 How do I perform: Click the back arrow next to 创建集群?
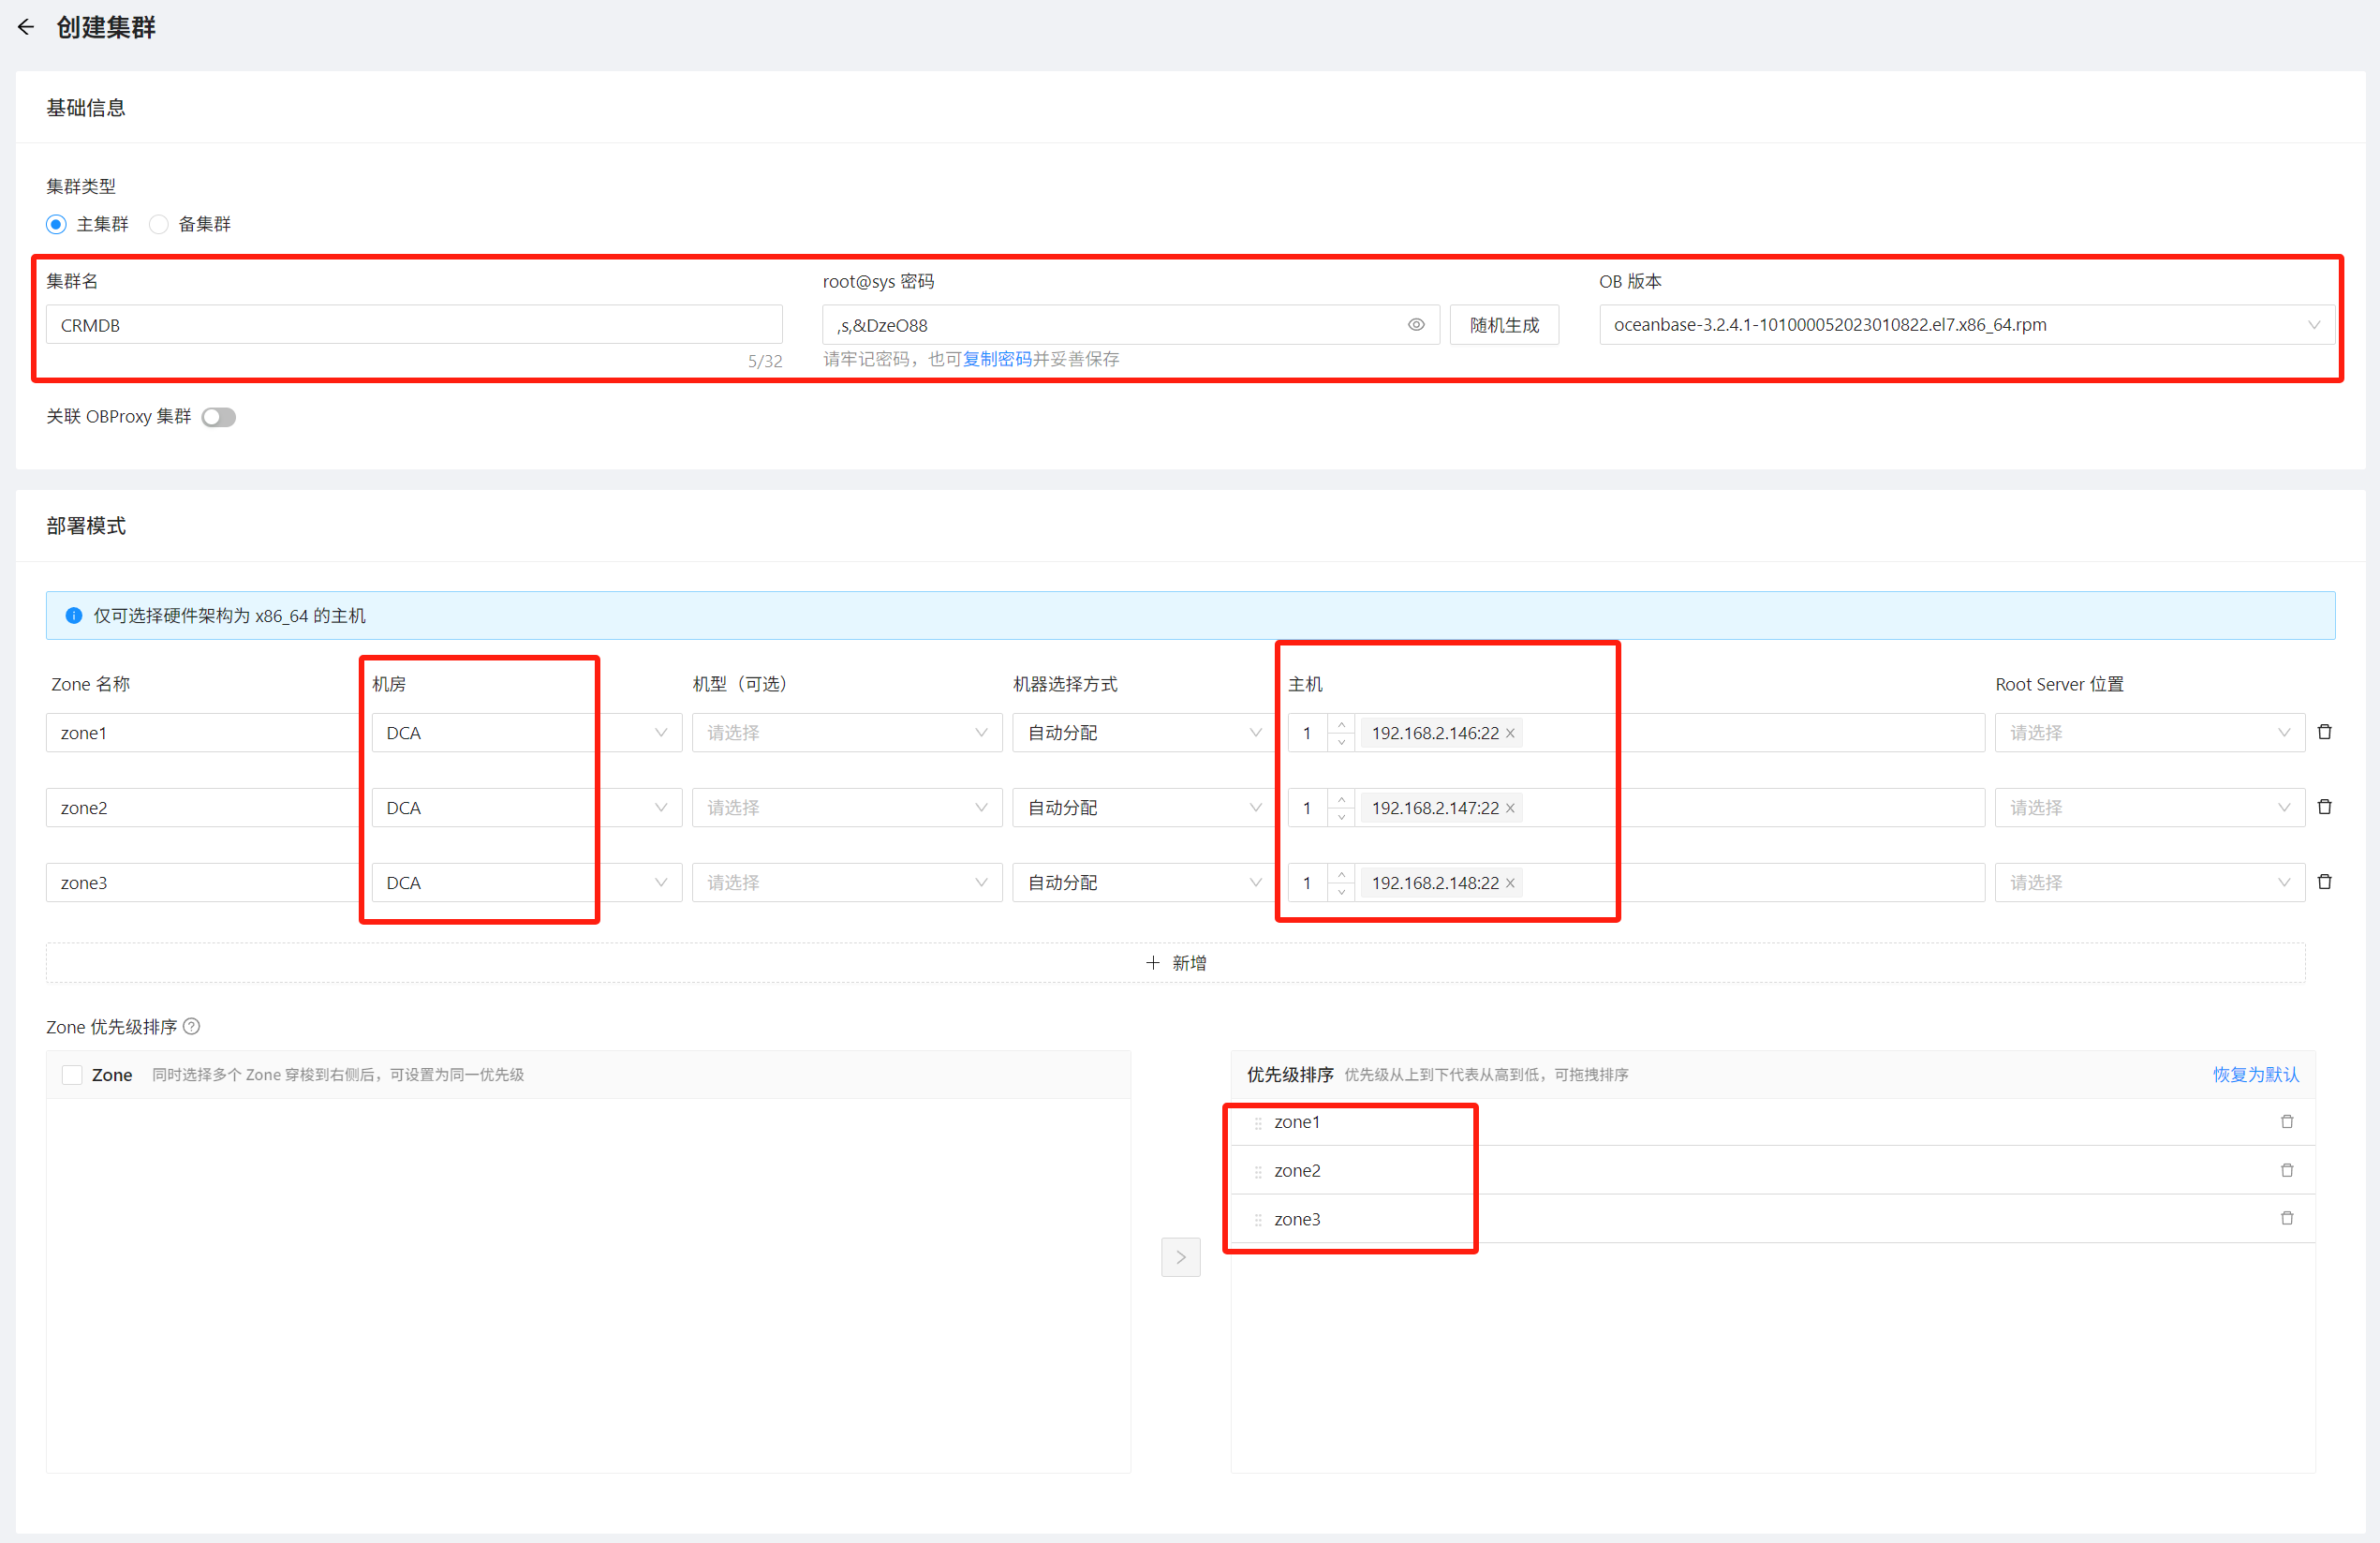click(26, 27)
